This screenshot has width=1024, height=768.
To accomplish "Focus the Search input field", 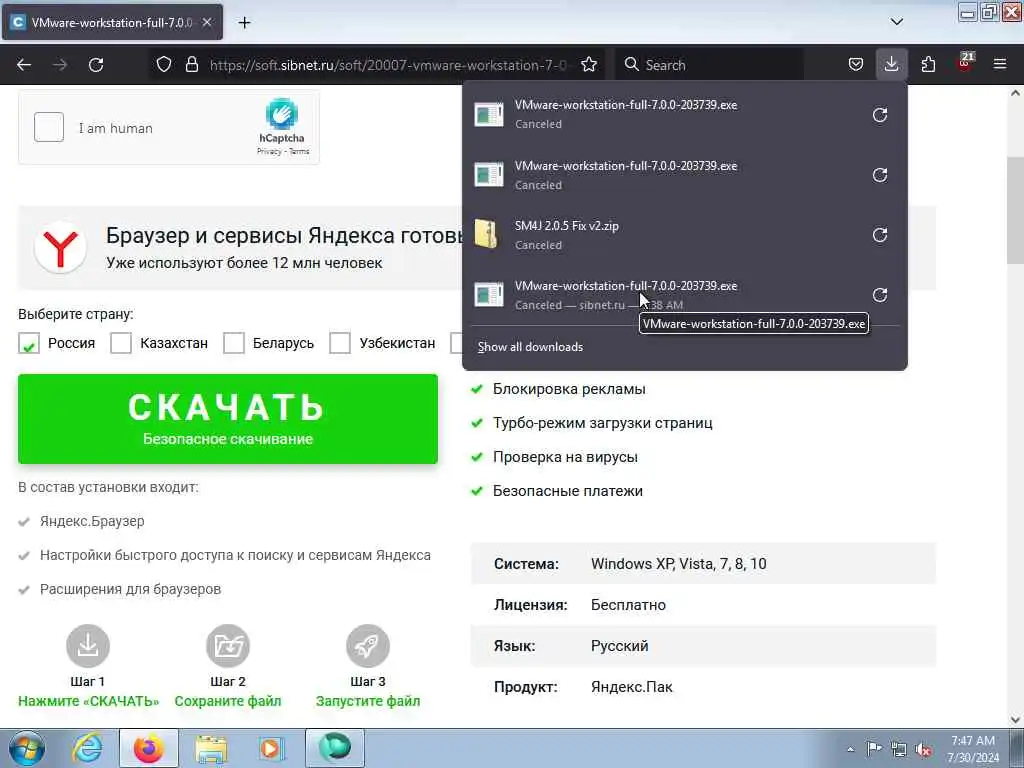I will click(711, 65).
